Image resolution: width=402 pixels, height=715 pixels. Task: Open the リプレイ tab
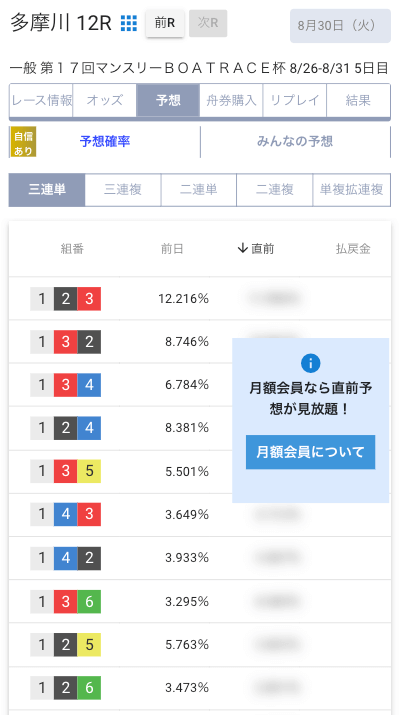294,100
